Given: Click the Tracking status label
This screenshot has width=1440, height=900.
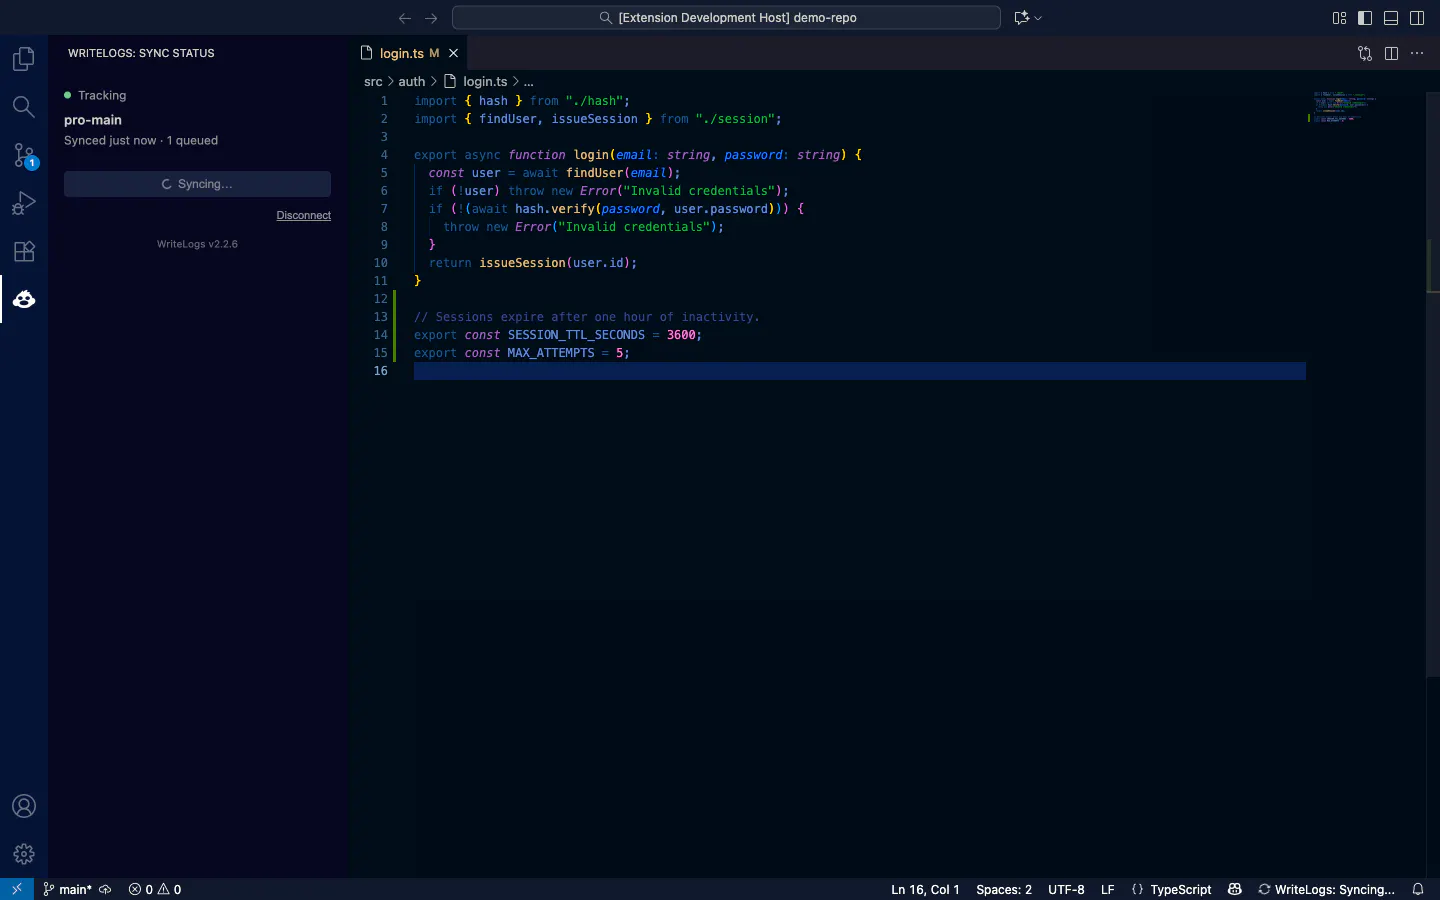Looking at the screenshot, I should 102,95.
